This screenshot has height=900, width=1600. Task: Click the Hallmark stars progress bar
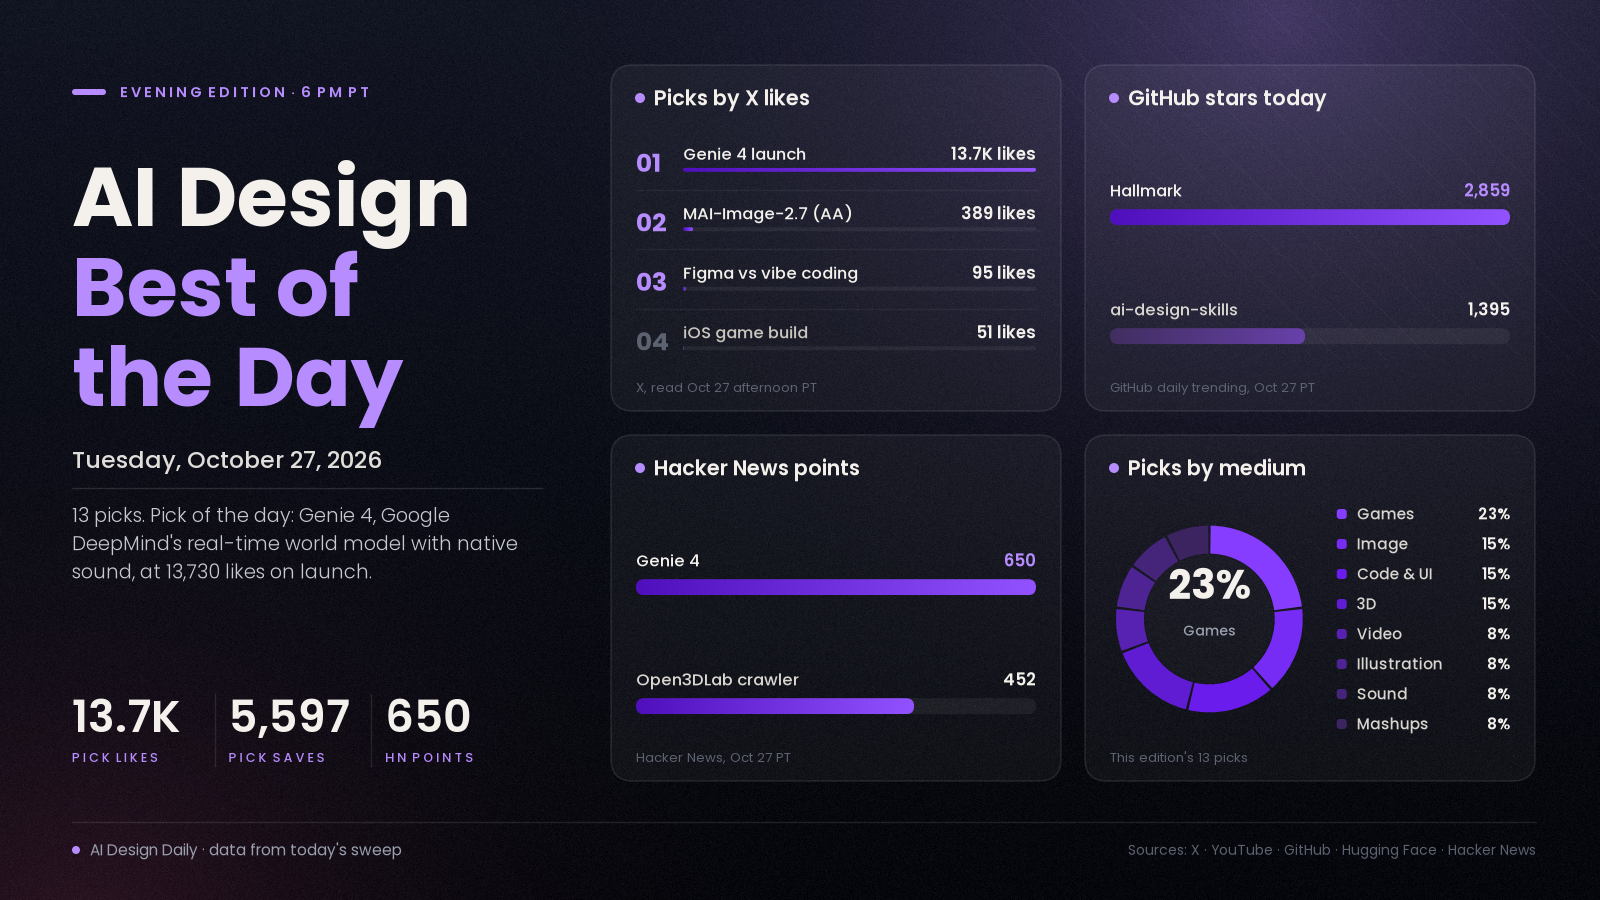(1310, 217)
